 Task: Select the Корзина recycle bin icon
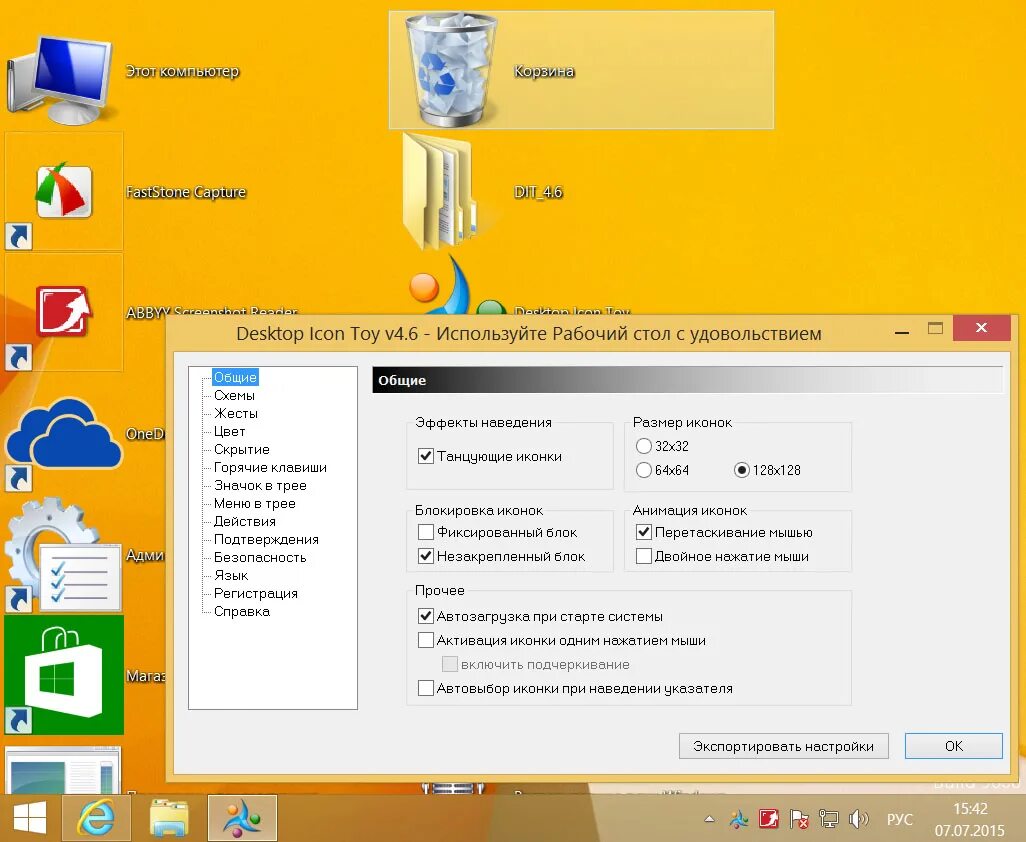click(x=450, y=70)
